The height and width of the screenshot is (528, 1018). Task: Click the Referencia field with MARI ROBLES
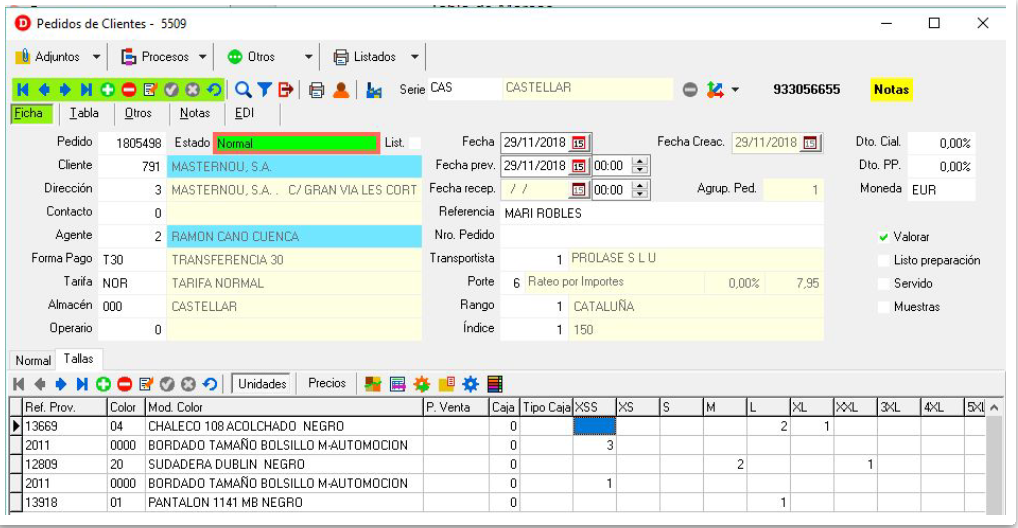660,213
